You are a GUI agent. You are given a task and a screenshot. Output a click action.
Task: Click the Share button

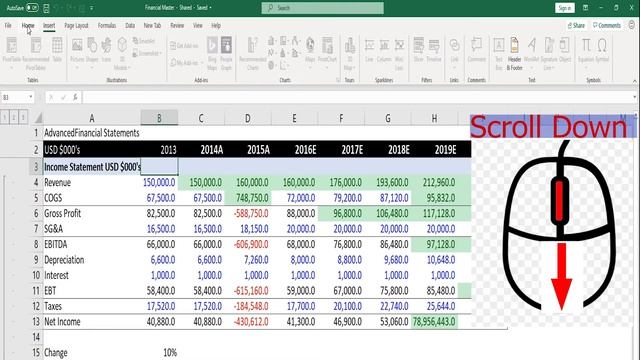[x=576, y=25]
